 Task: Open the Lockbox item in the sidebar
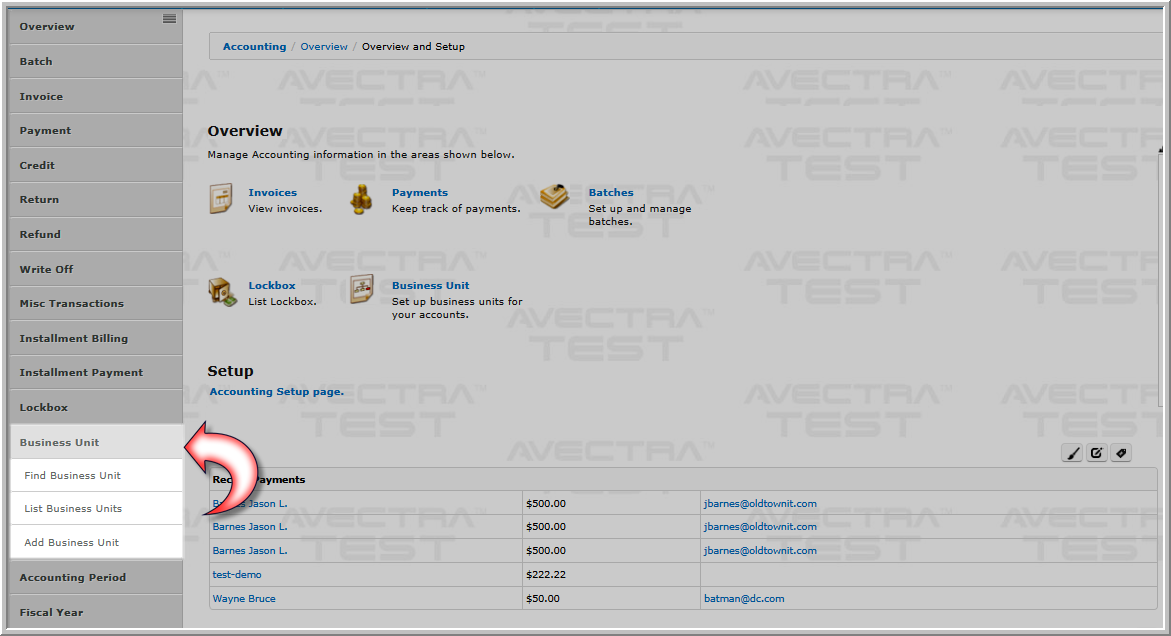tap(96, 408)
